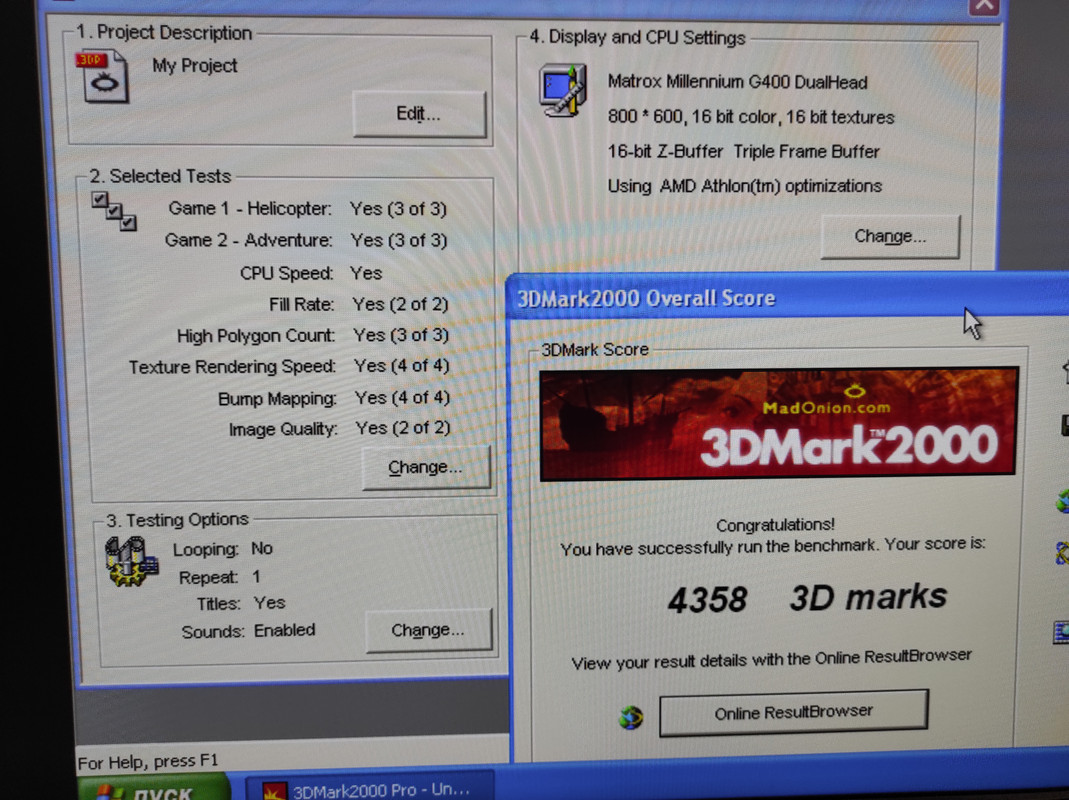The height and width of the screenshot is (800, 1069).
Task: Click the 3DMark2000 Overall Score title bar
Action: pyautogui.click(x=787, y=297)
